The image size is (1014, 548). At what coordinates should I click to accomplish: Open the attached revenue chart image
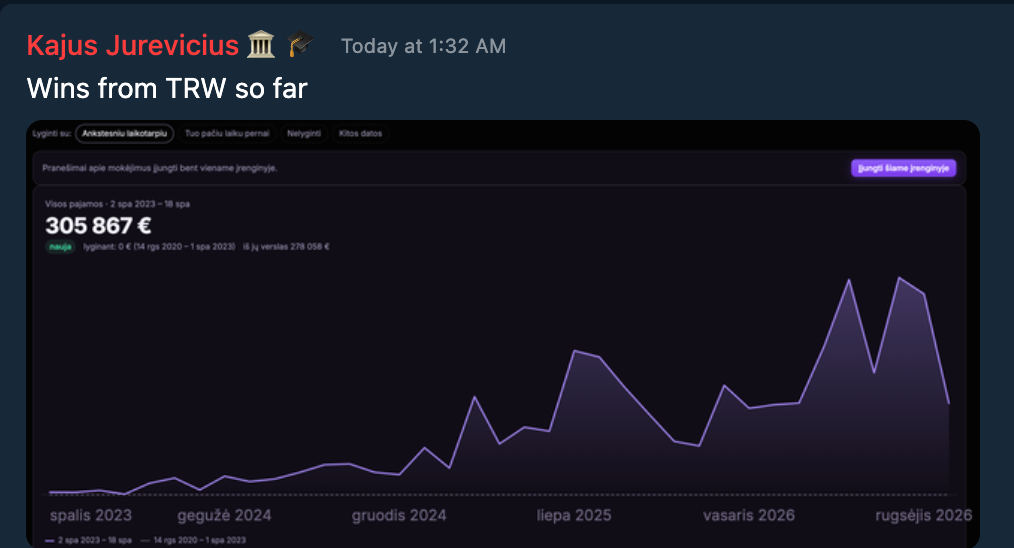click(502, 334)
